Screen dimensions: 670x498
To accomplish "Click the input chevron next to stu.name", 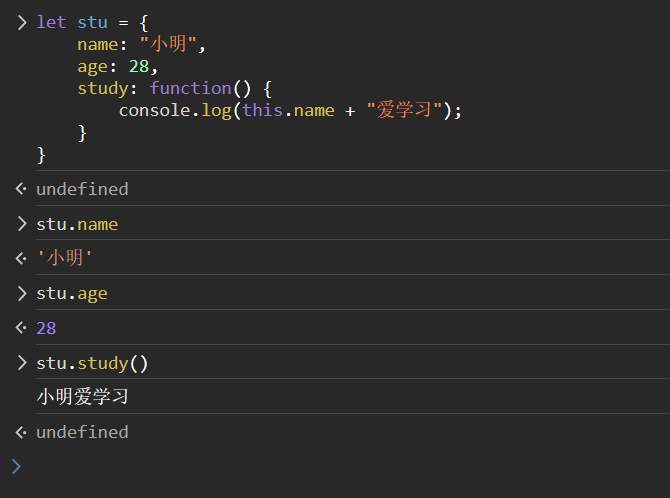I will coord(21,224).
